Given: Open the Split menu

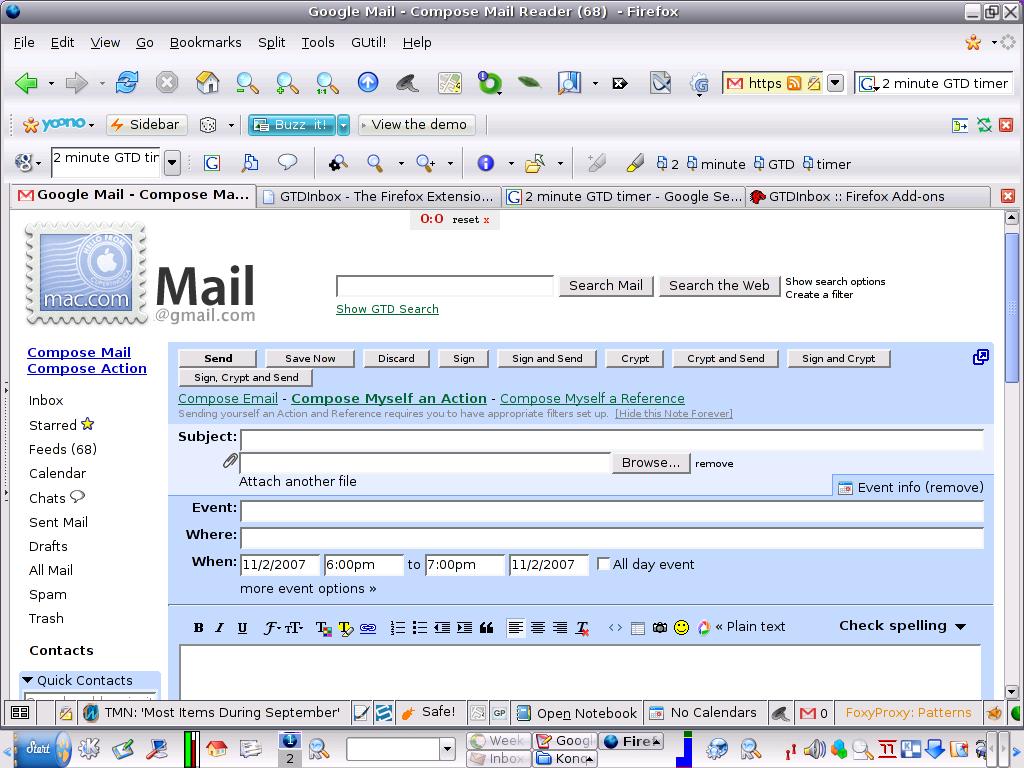Looking at the screenshot, I should click(272, 42).
